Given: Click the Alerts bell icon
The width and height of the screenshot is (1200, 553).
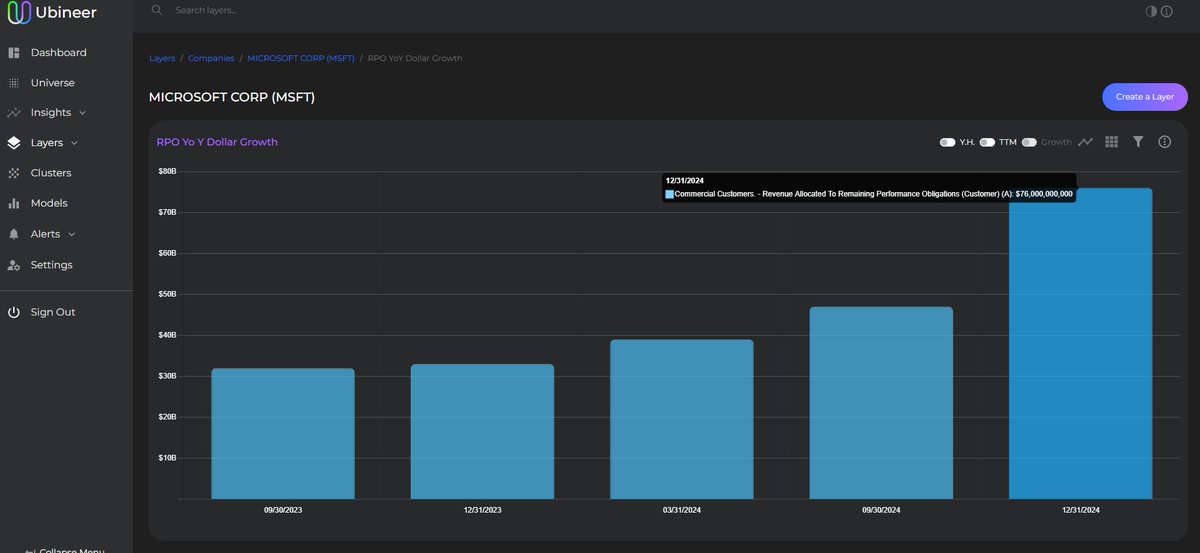Looking at the screenshot, I should click(x=14, y=234).
